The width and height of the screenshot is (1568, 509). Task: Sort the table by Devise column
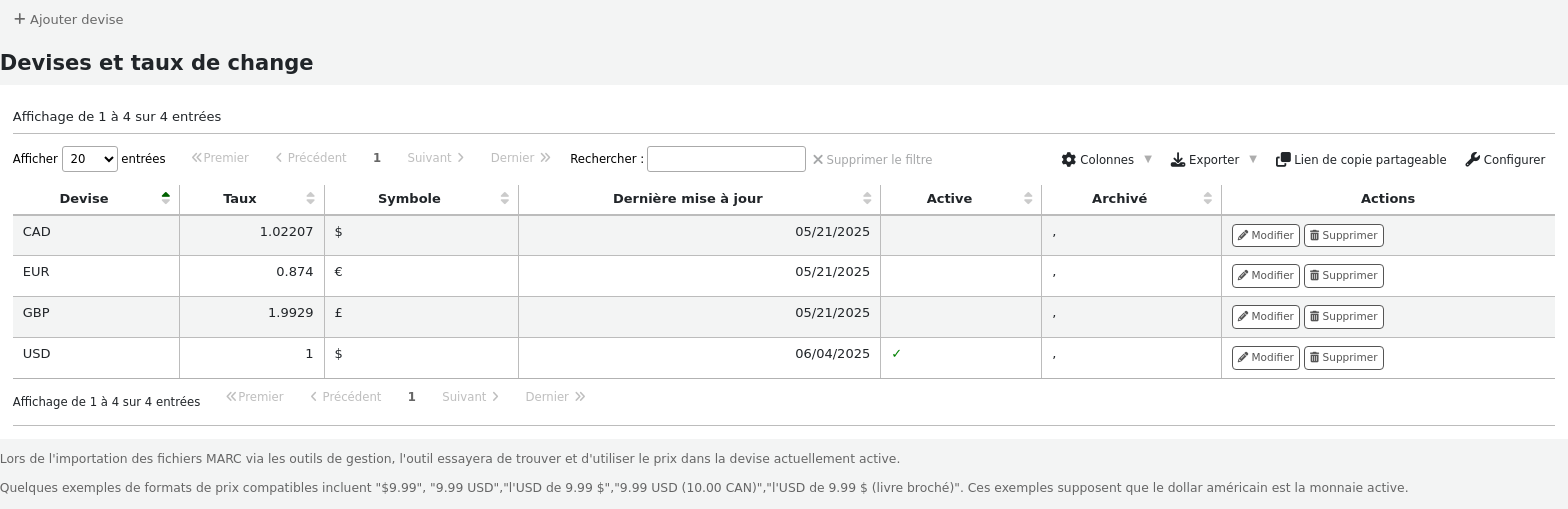point(96,199)
